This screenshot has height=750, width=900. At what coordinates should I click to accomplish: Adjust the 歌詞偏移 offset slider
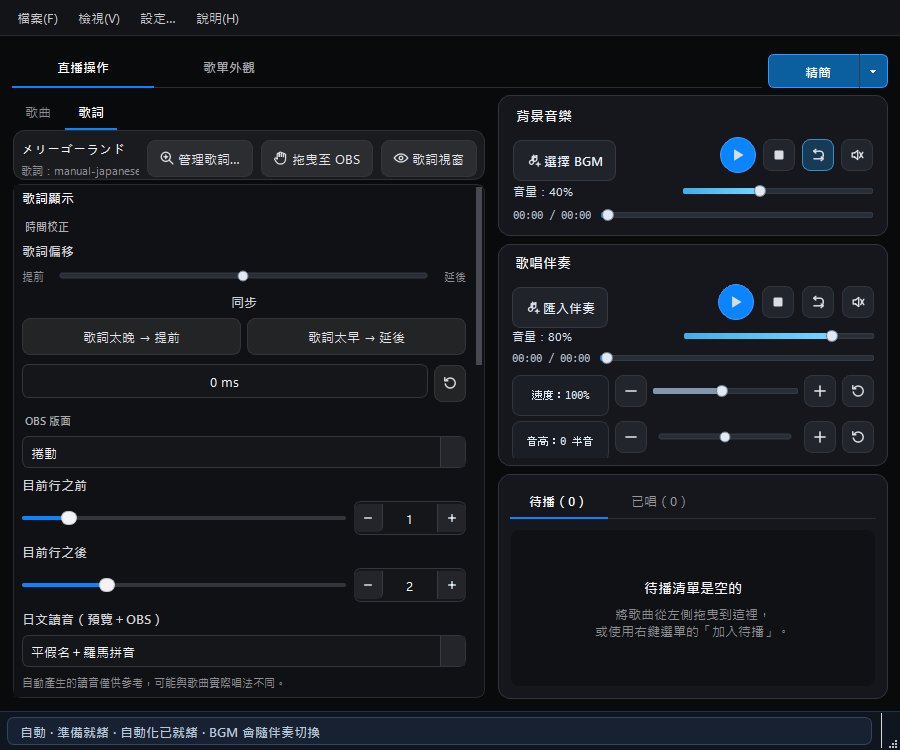coord(243,276)
